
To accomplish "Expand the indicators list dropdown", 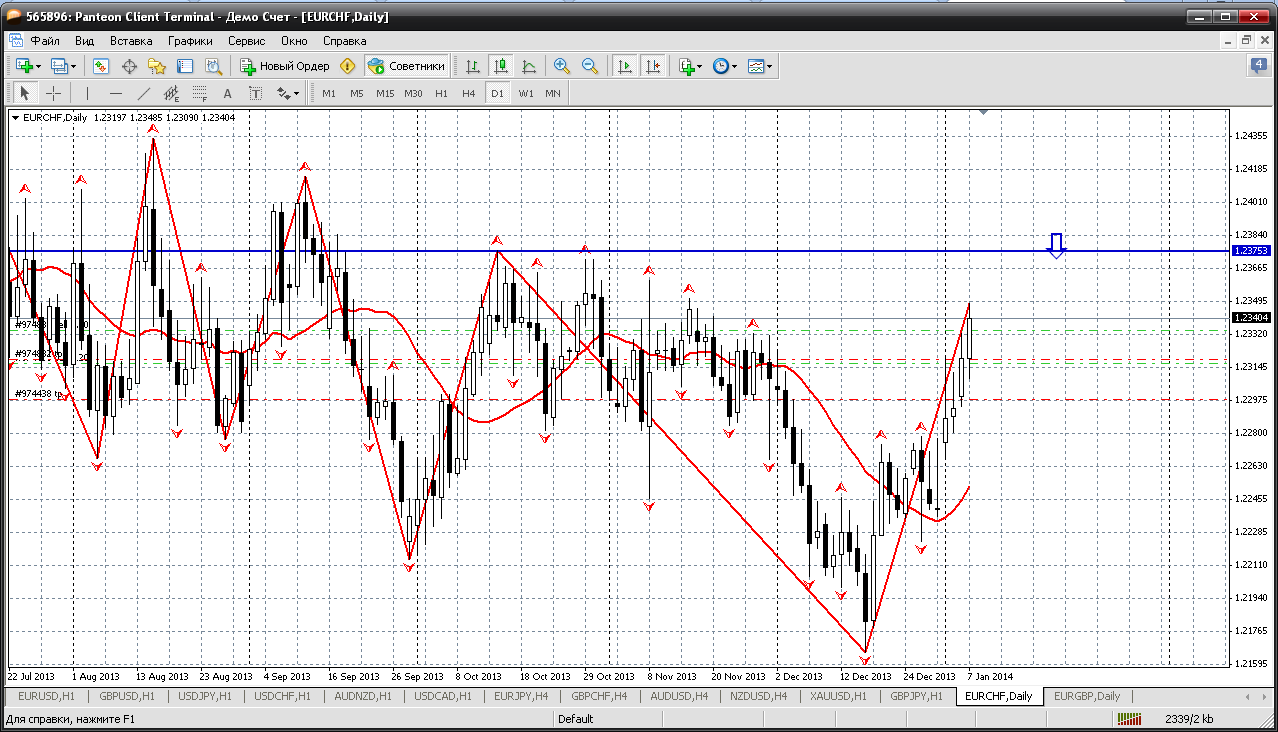I will pyautogui.click(x=699, y=66).
